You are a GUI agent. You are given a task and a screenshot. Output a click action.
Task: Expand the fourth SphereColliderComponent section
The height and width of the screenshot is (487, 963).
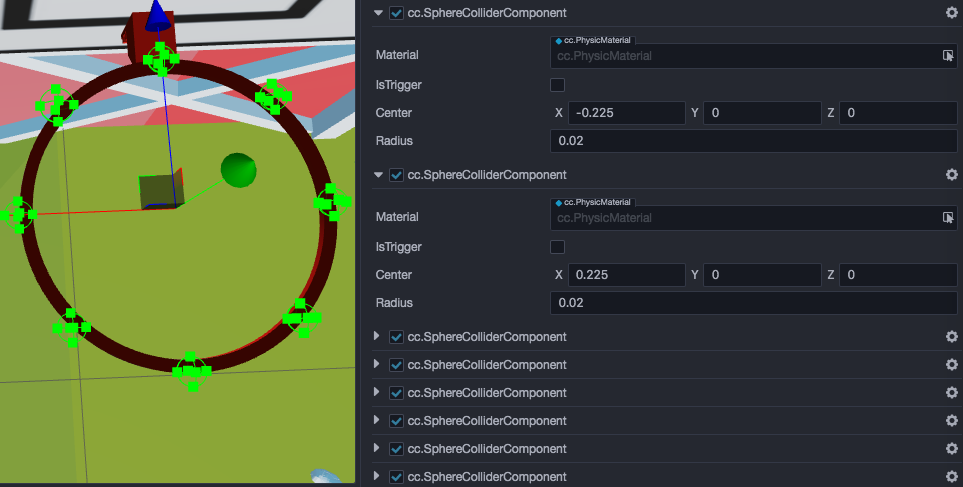[377, 364]
